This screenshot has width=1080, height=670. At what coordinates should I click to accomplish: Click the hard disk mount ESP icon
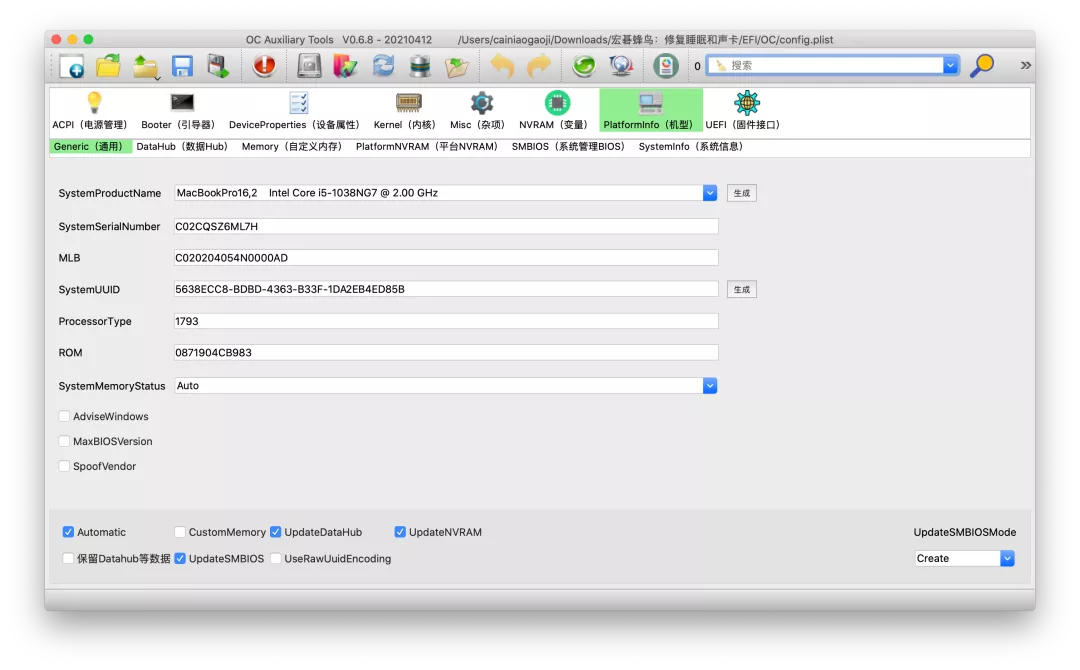tap(309, 66)
